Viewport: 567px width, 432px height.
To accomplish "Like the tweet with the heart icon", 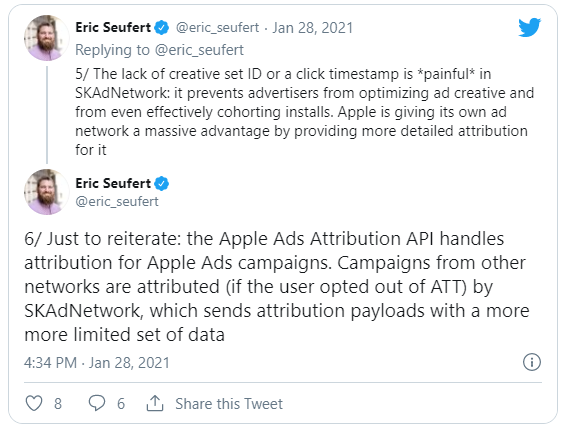I will coord(34,403).
